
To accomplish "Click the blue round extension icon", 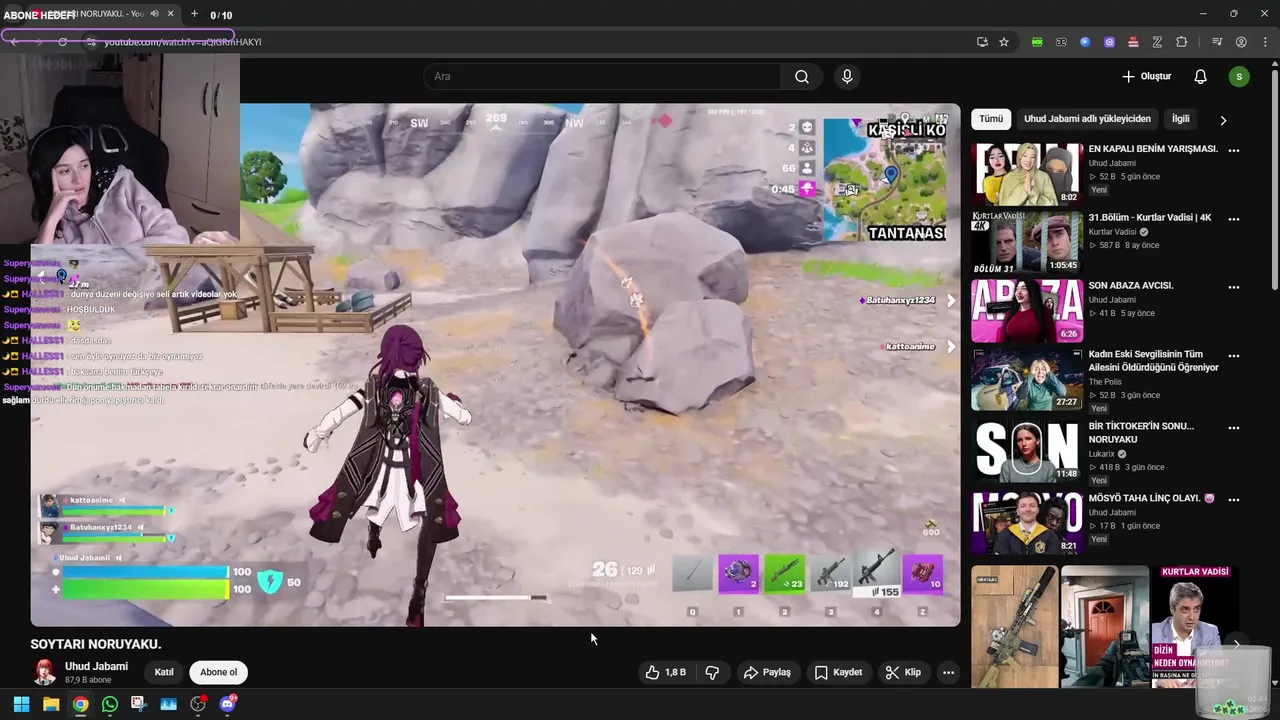I will click(1085, 42).
